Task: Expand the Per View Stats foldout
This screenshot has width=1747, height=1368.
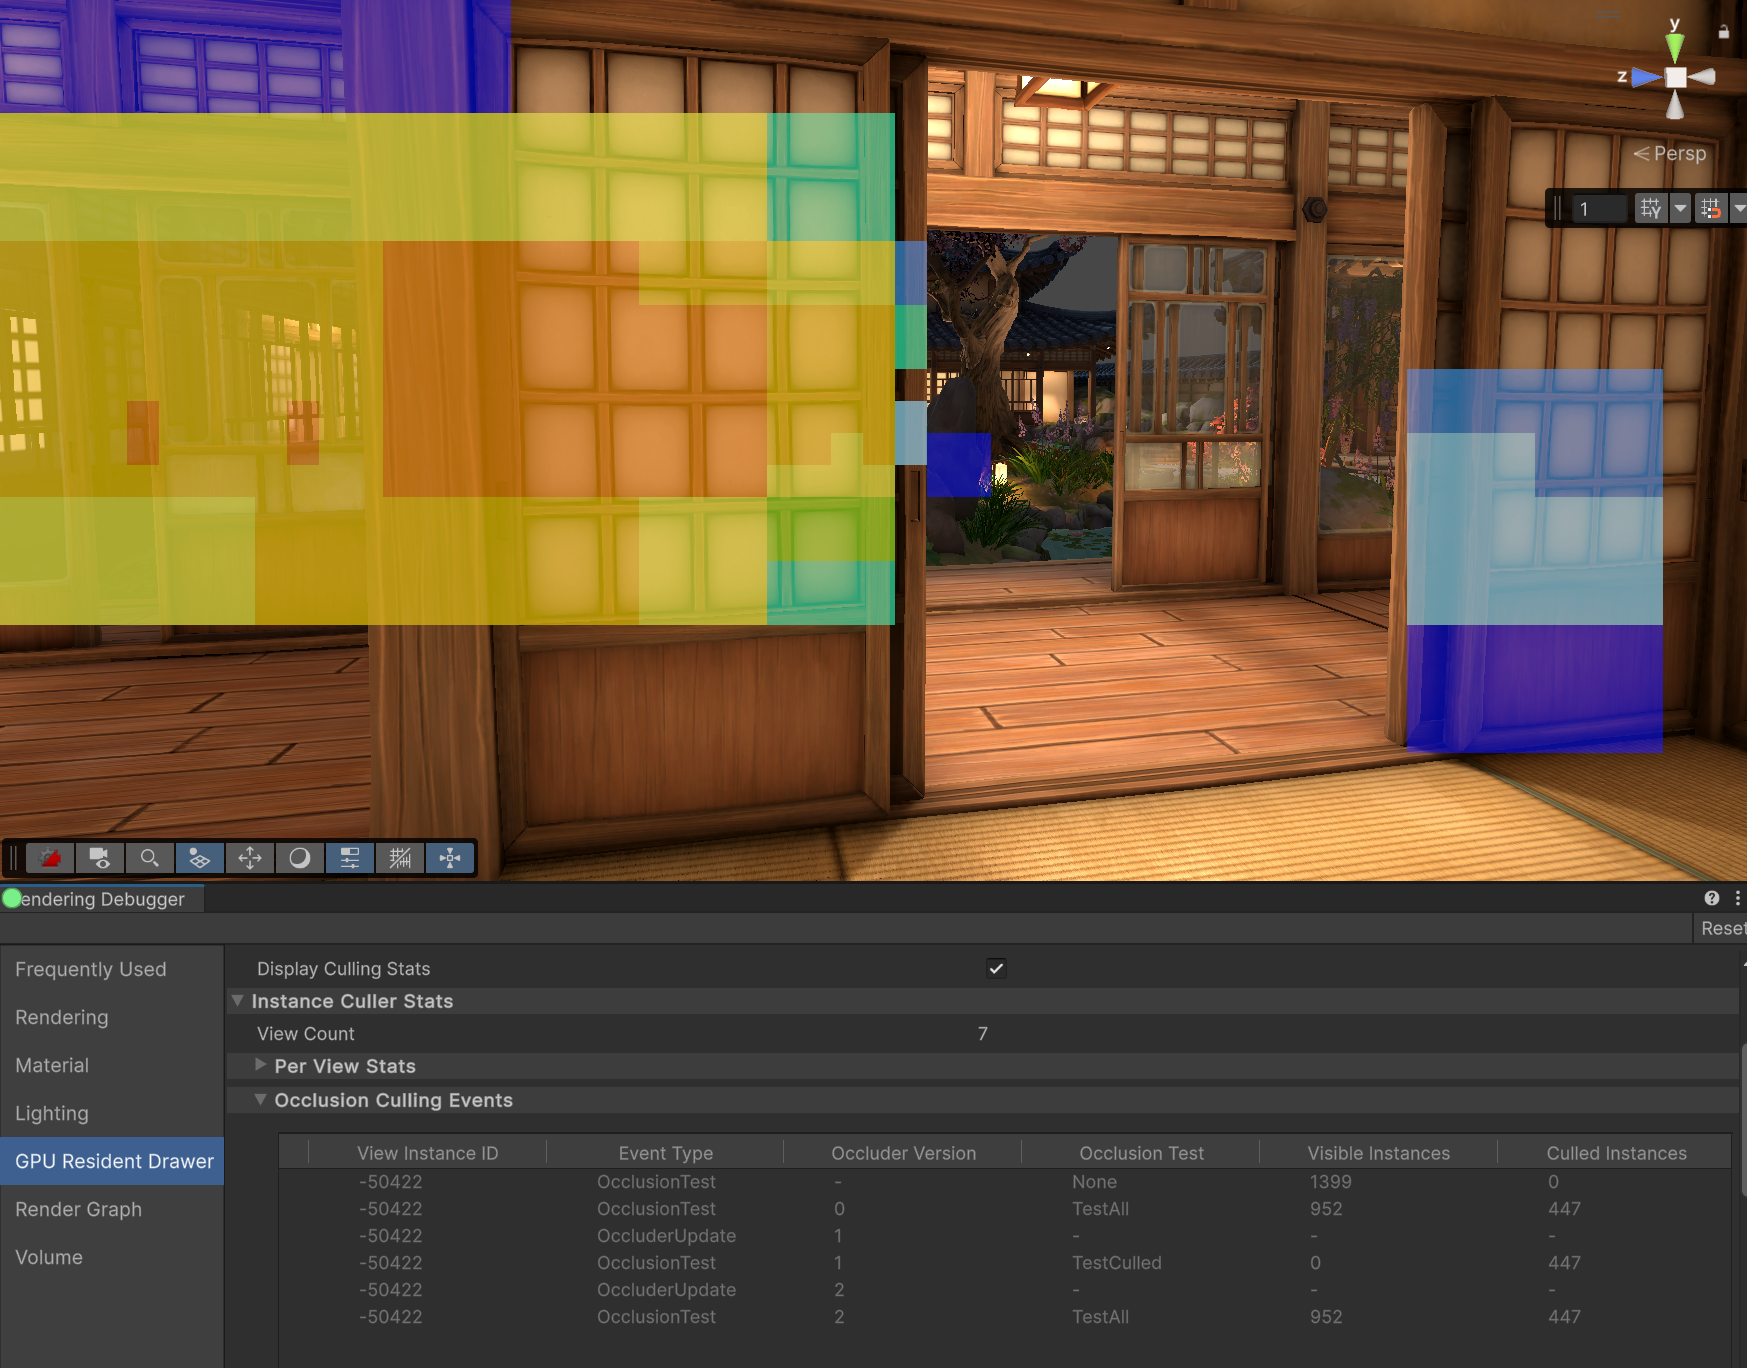Action: pyautogui.click(x=261, y=1066)
